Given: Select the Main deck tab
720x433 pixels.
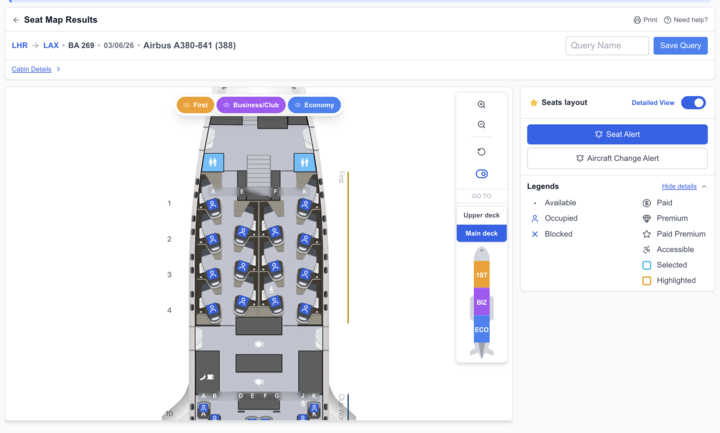Looking at the screenshot, I should [x=481, y=233].
